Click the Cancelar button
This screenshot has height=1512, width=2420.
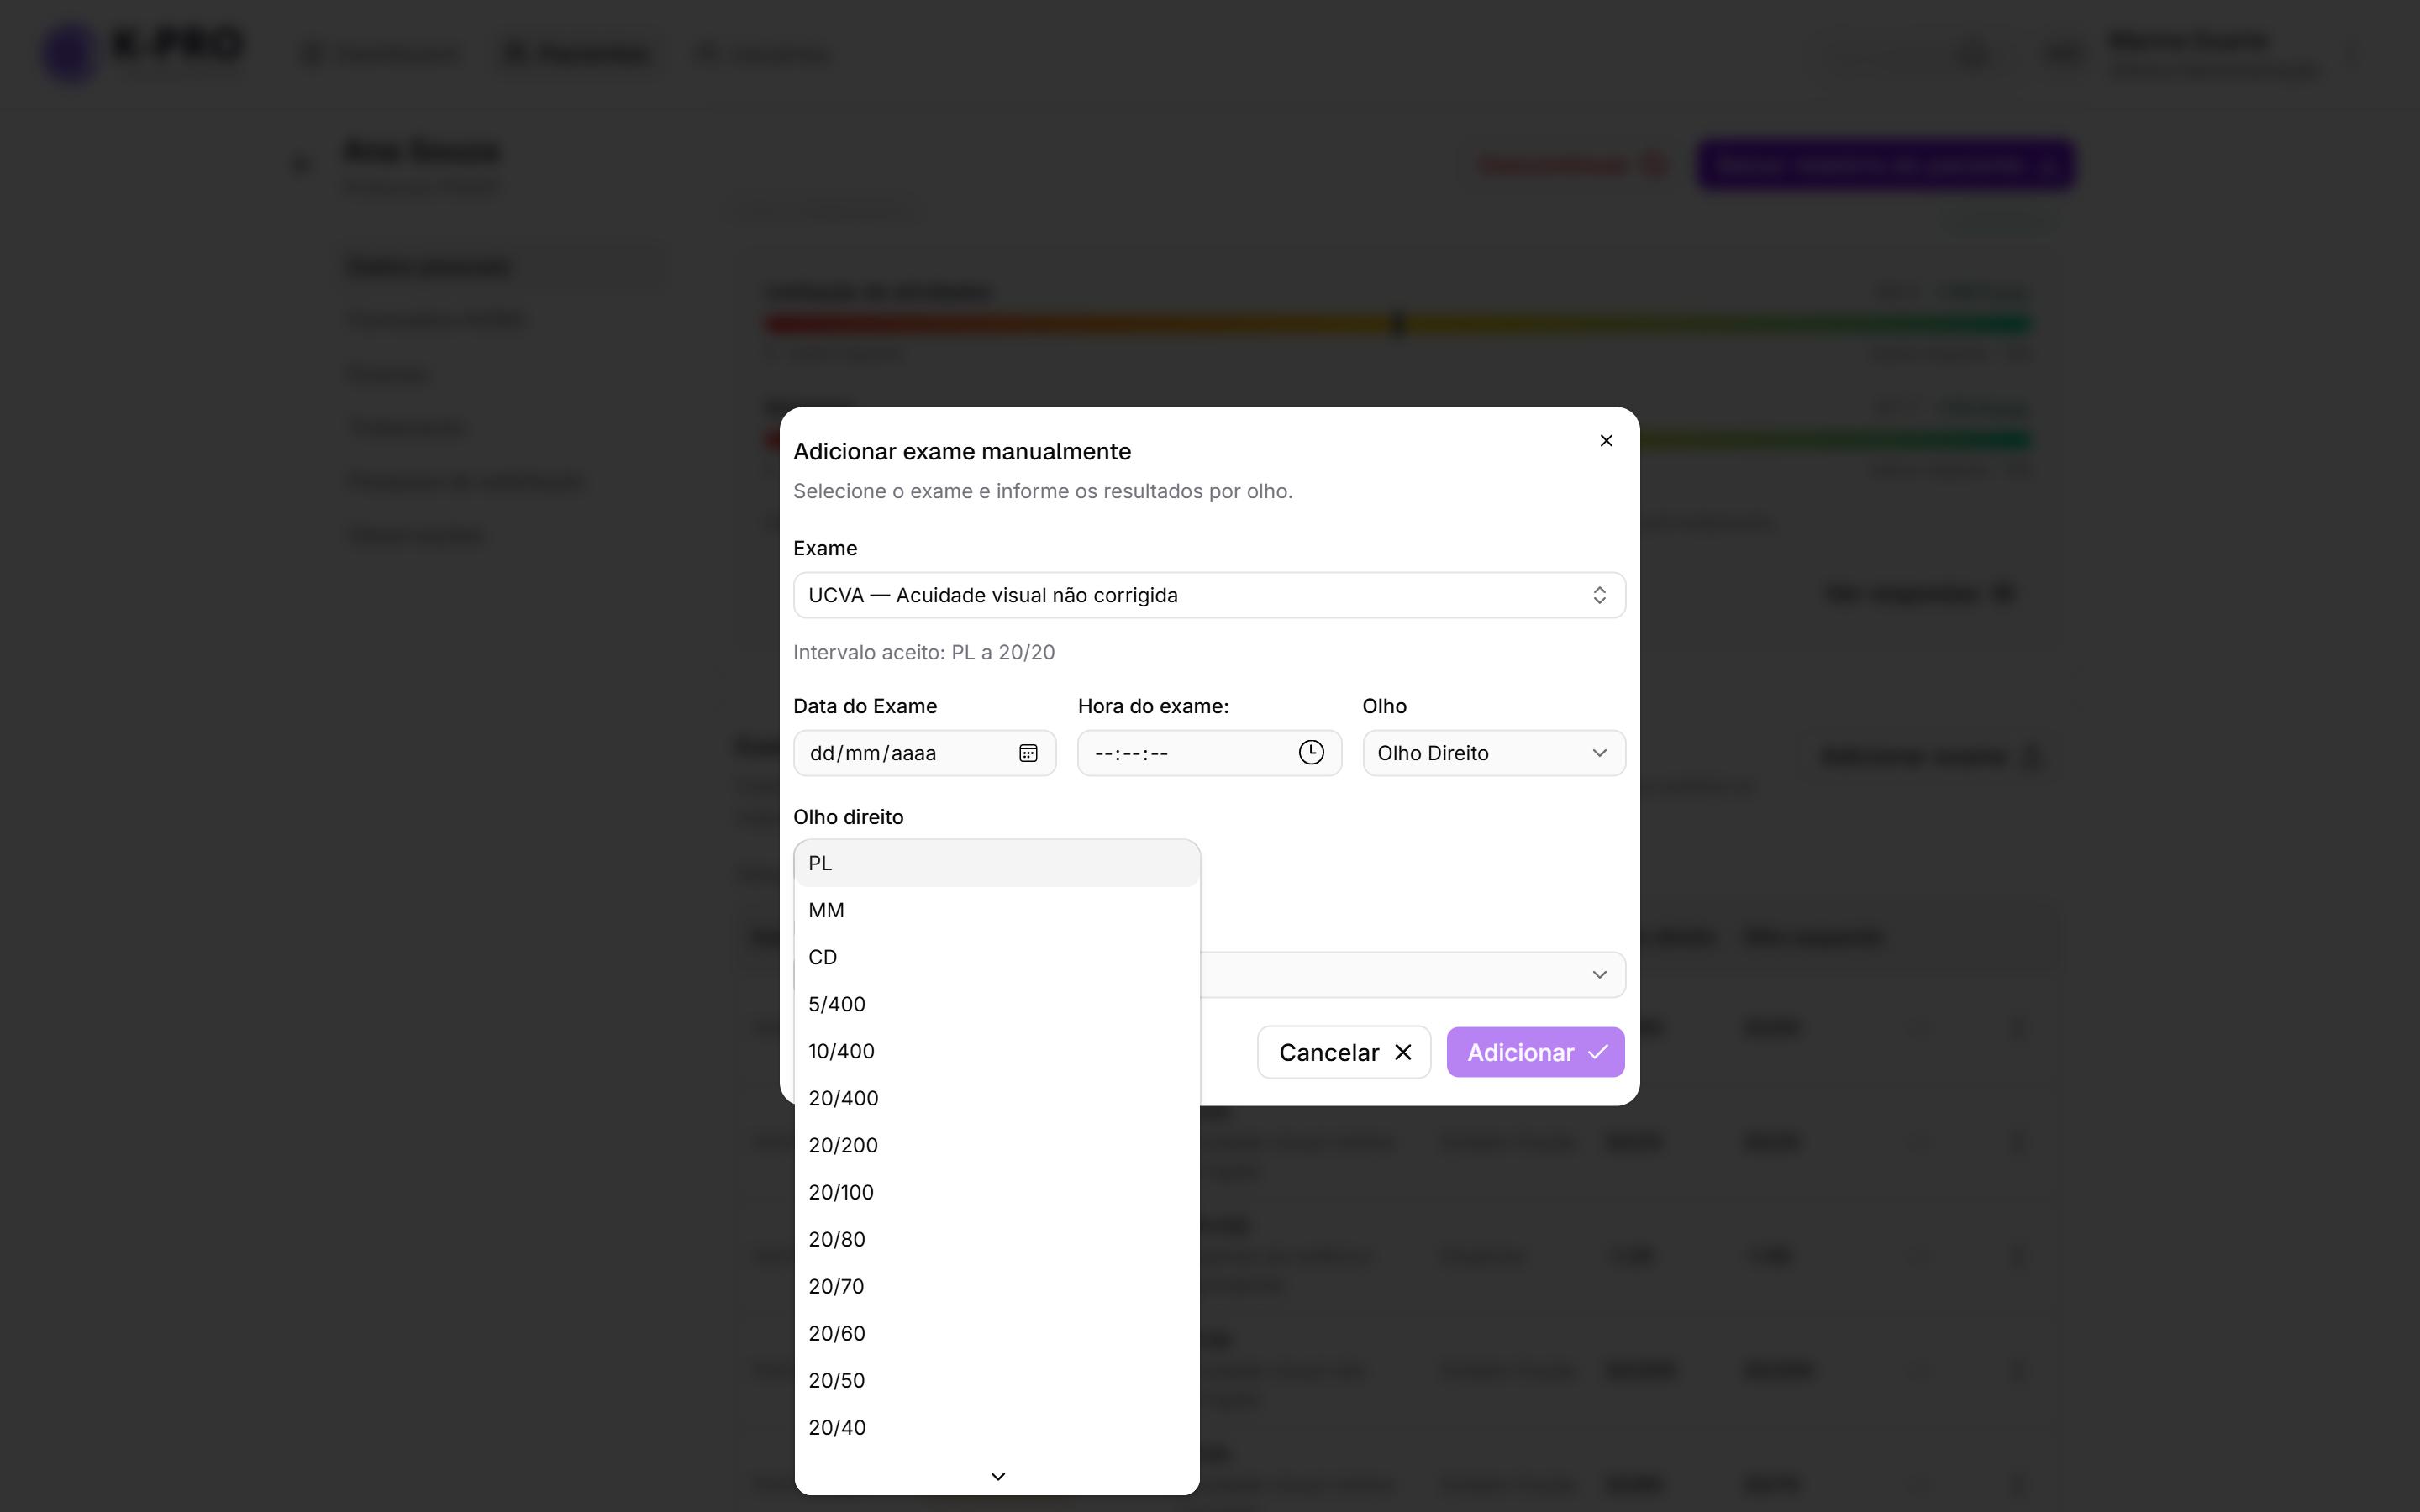click(x=1344, y=1052)
